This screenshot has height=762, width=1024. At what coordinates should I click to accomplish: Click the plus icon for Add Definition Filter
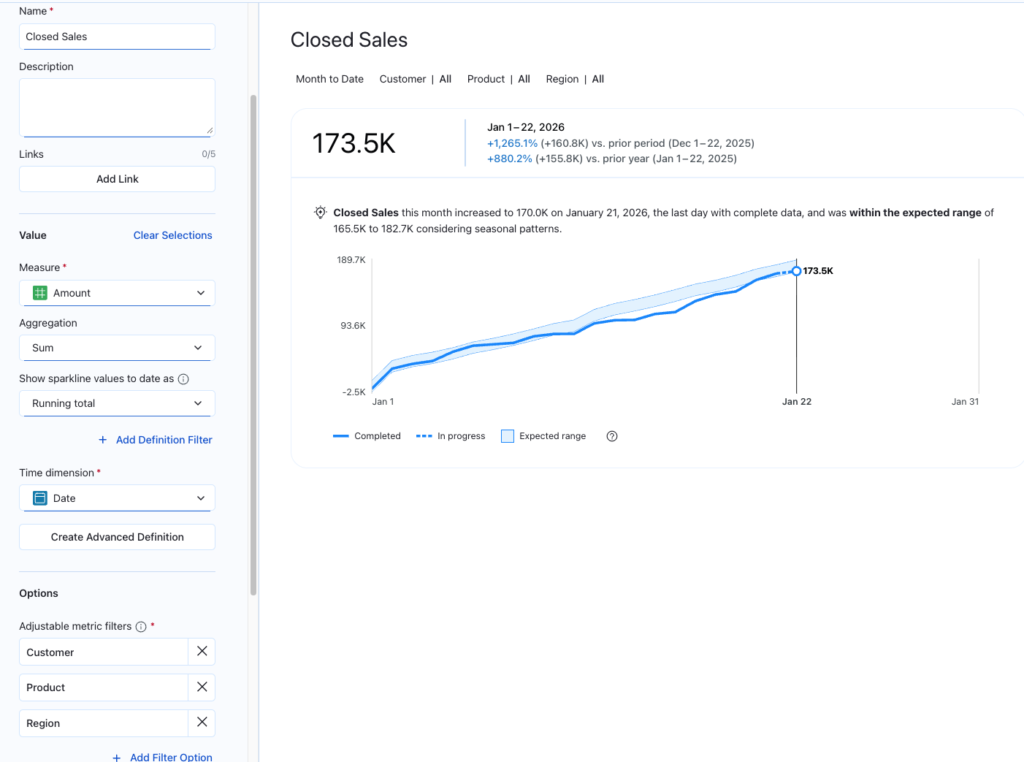click(x=103, y=440)
